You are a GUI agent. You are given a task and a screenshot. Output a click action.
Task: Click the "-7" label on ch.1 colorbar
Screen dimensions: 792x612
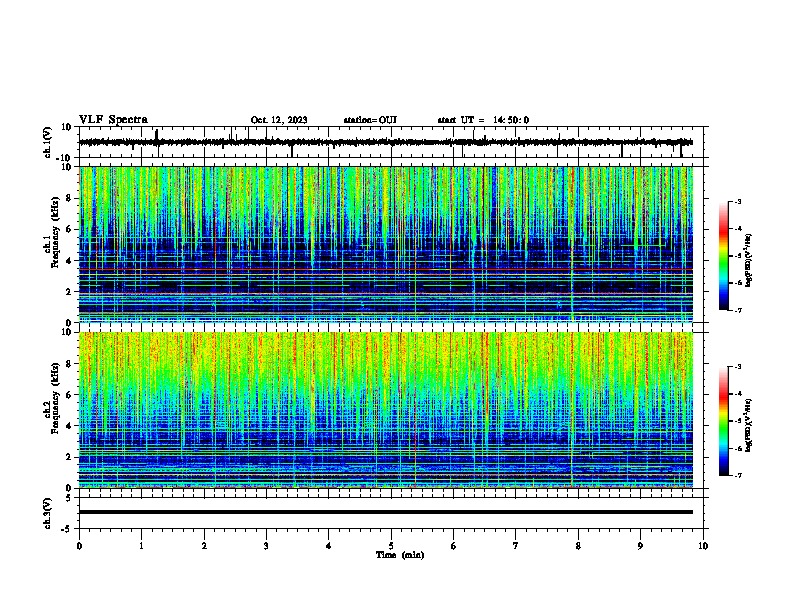point(738,310)
